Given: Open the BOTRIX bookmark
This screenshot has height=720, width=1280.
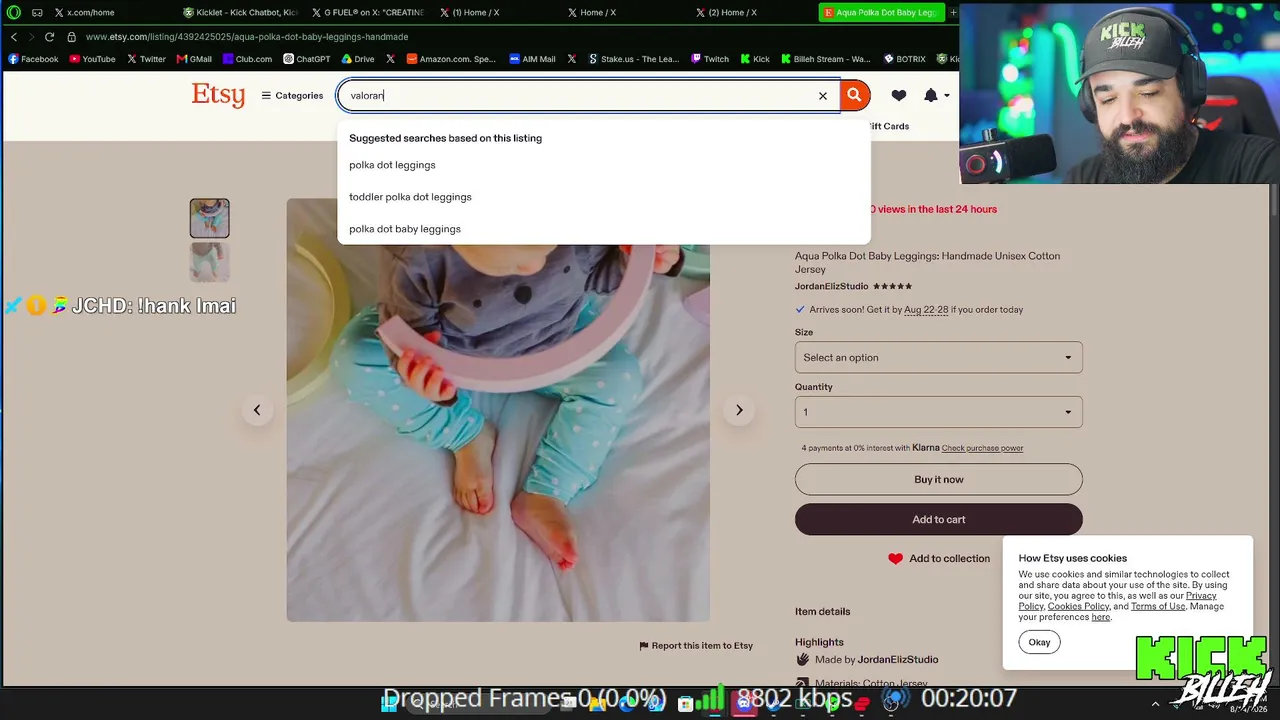Looking at the screenshot, I should [905, 59].
